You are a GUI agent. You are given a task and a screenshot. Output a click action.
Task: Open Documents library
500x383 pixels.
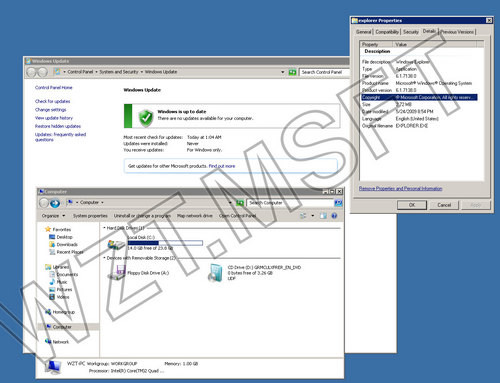point(64,274)
